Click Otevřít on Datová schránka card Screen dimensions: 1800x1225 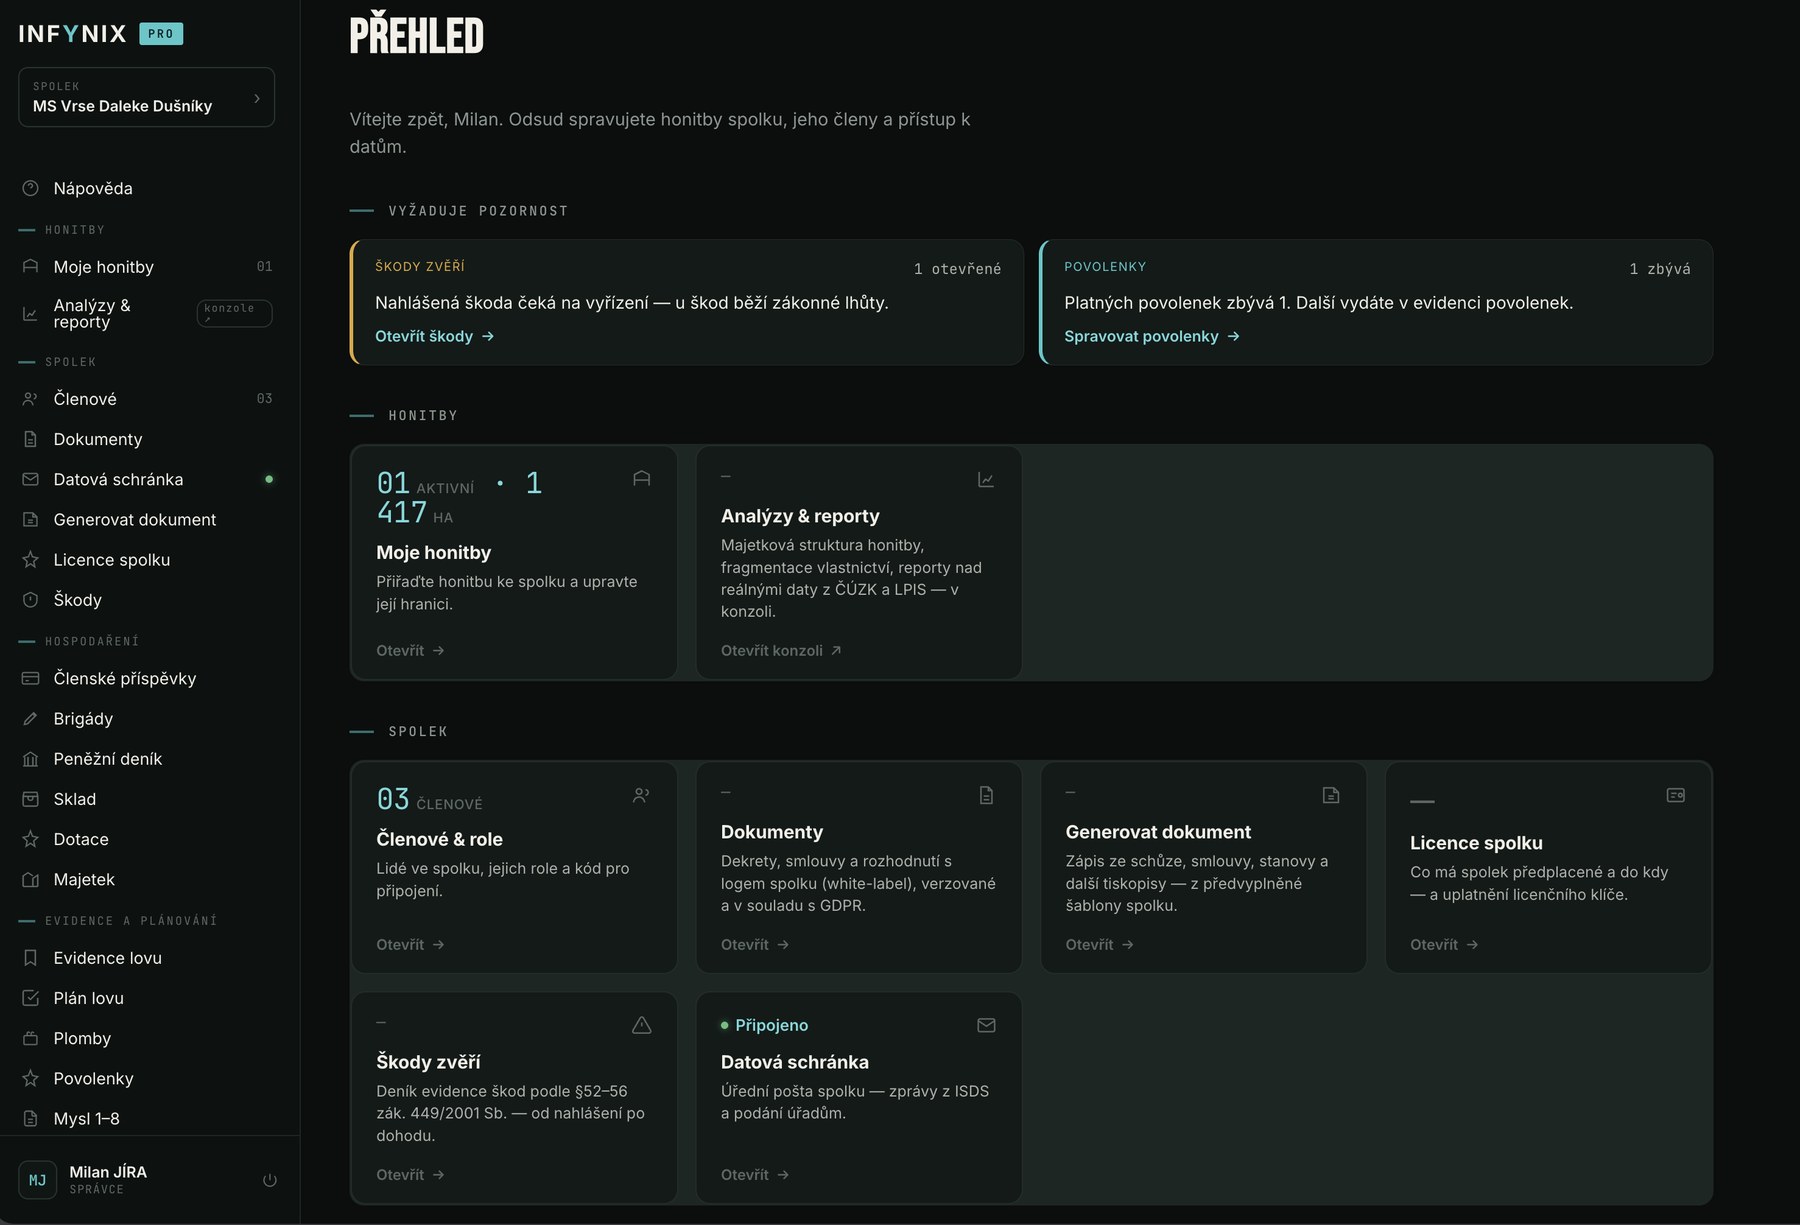tap(755, 1175)
